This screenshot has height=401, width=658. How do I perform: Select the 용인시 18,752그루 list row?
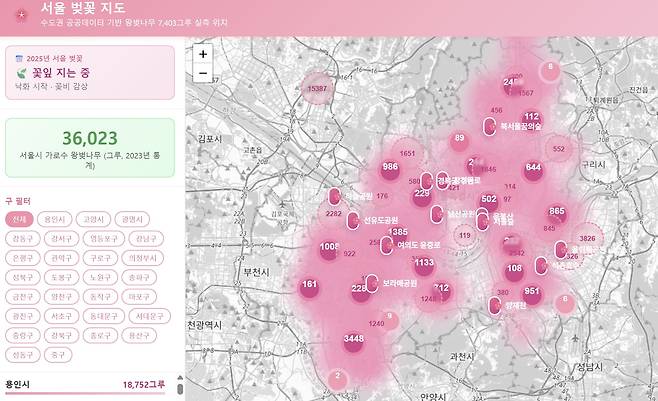pyautogui.click(x=85, y=386)
